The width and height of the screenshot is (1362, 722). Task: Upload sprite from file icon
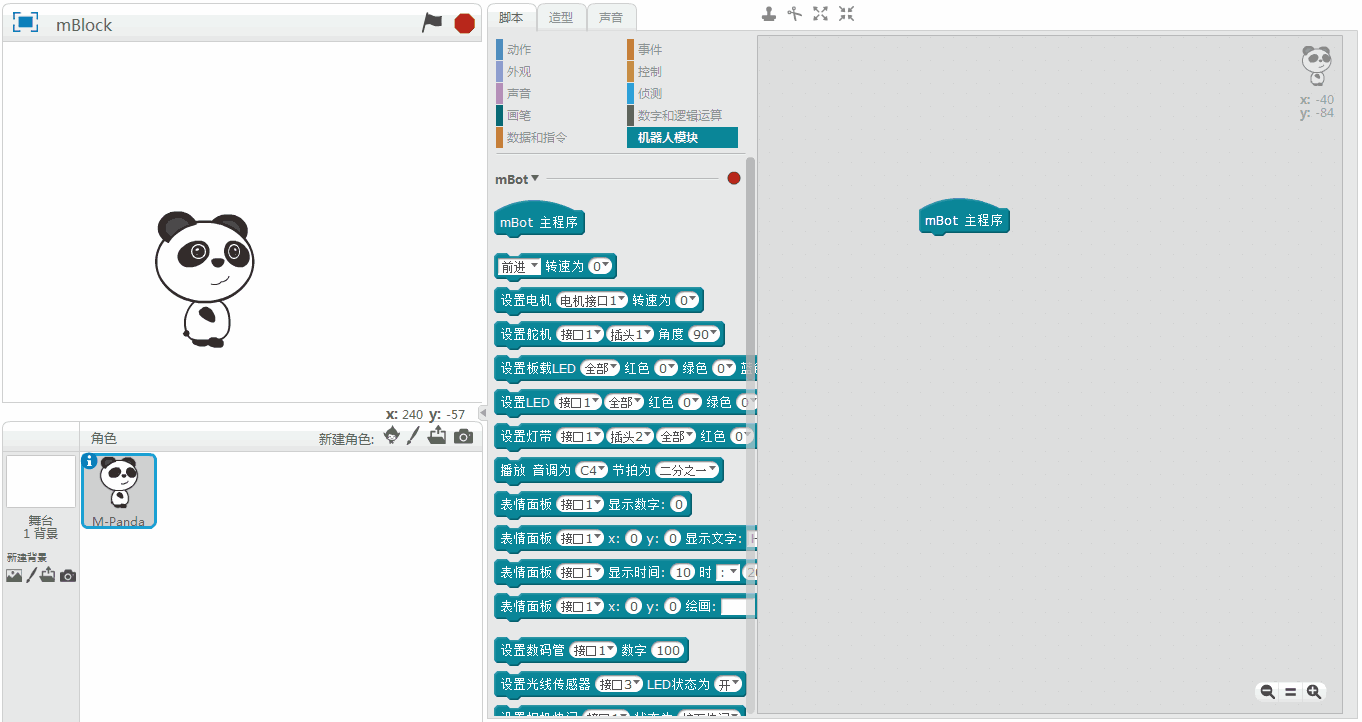(x=437, y=436)
